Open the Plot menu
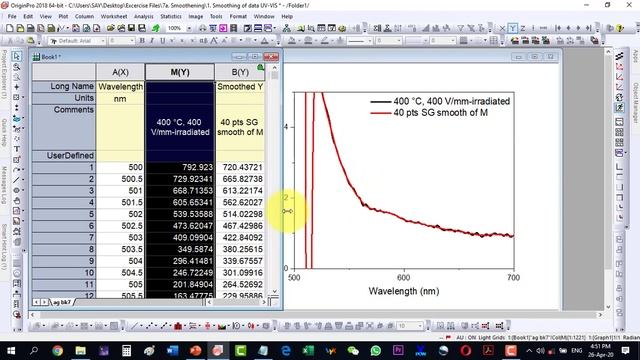This screenshot has width=640, height=360. click(63, 16)
